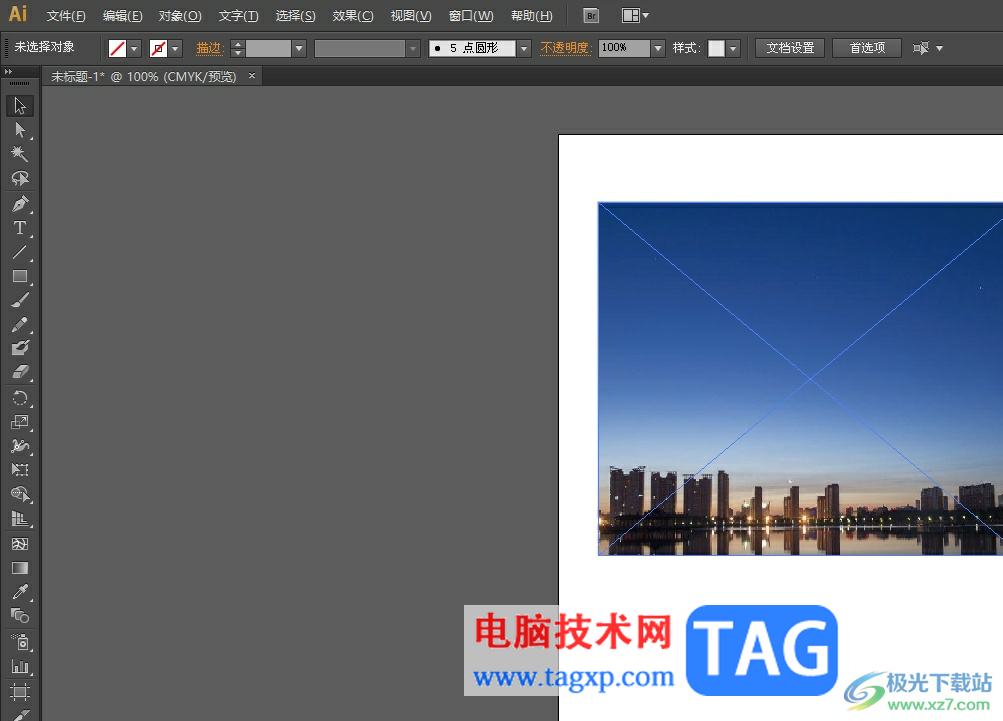Expand the 样式 style dropdown arrow
Image resolution: width=1003 pixels, height=721 pixels.
coord(734,48)
